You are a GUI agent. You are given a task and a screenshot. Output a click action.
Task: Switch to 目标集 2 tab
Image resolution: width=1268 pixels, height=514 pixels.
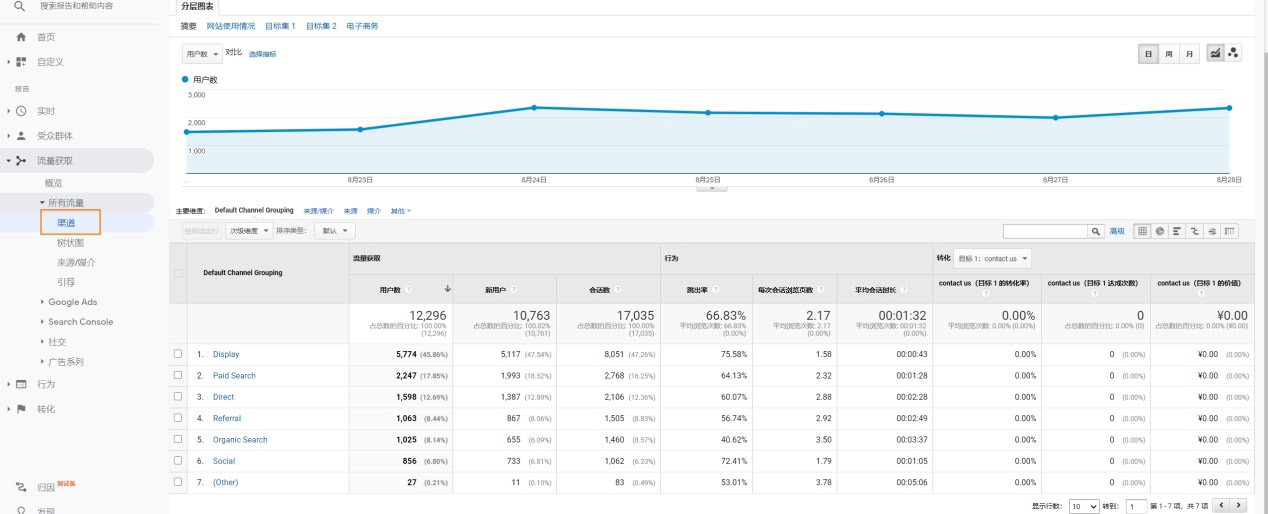click(321, 26)
